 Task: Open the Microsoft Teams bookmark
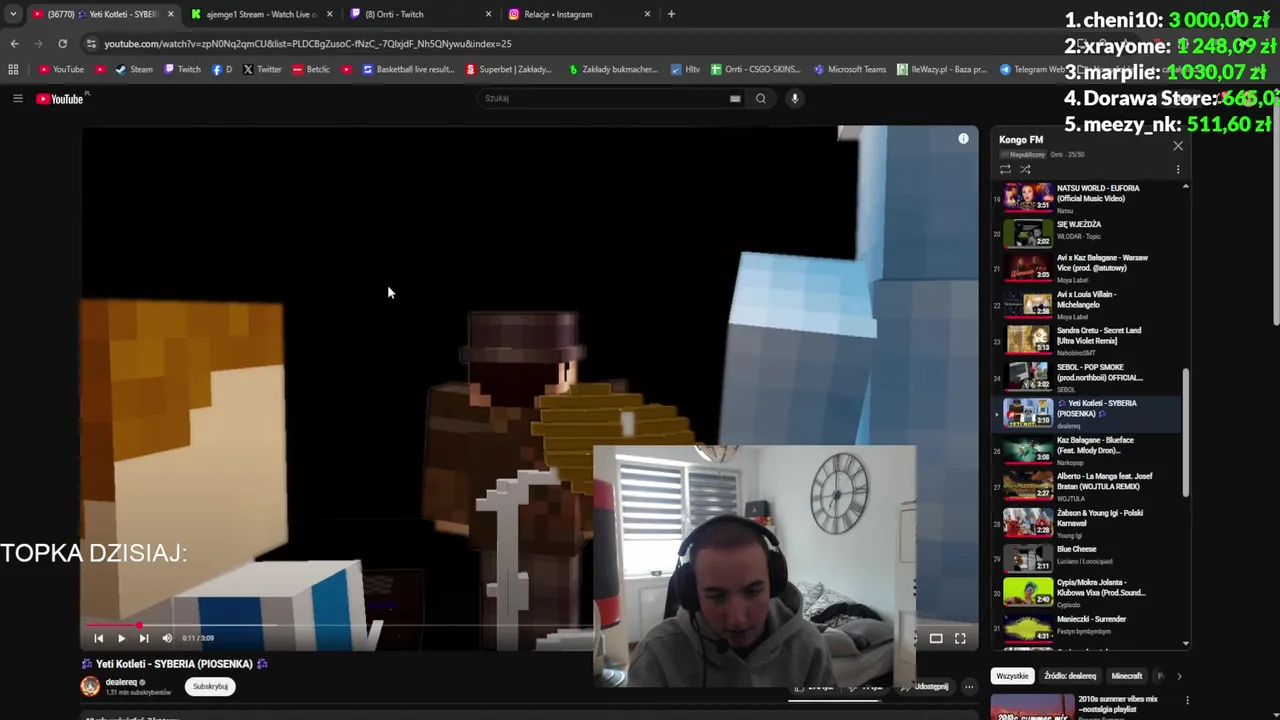(x=850, y=69)
